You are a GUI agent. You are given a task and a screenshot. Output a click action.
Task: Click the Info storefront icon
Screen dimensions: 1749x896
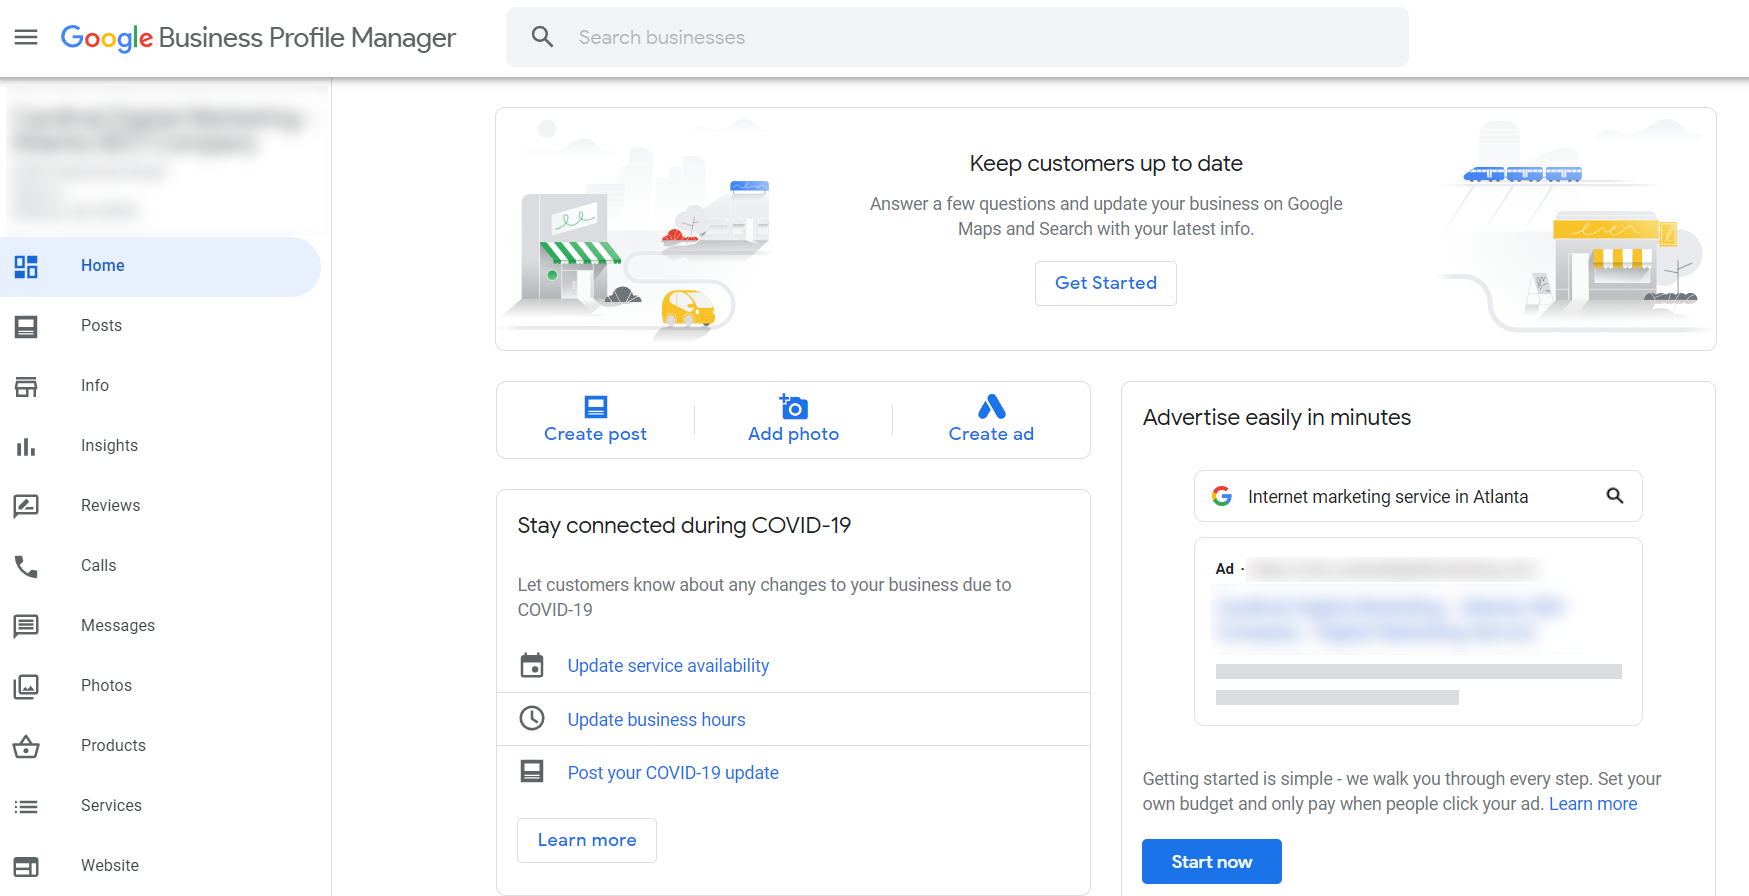(26, 386)
